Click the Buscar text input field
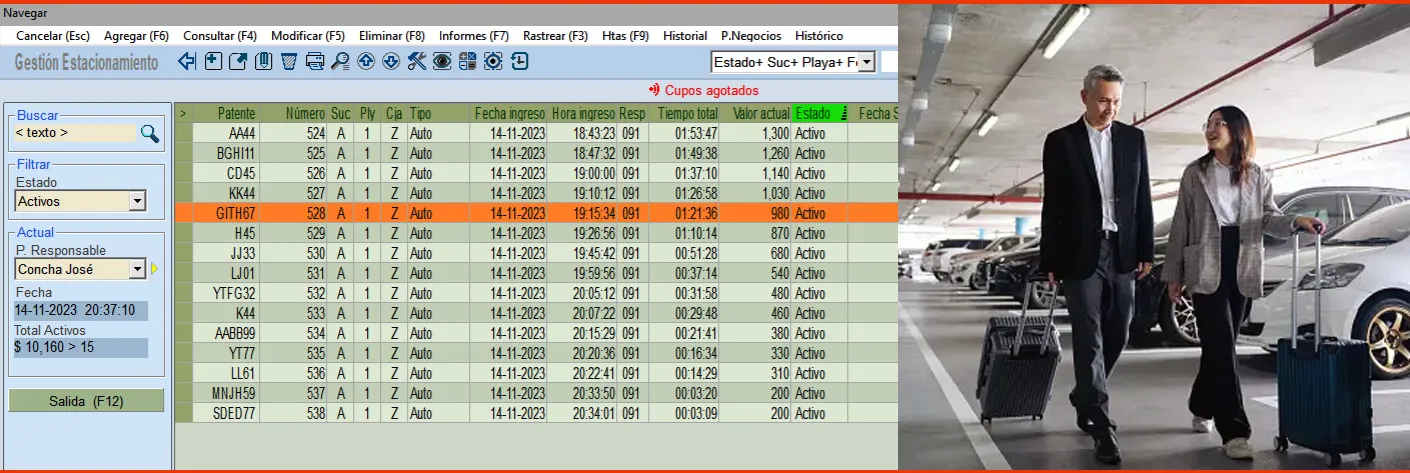1410x473 pixels. click(x=74, y=133)
